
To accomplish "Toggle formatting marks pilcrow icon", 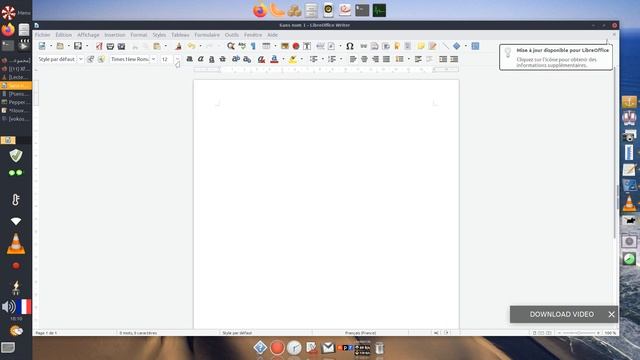I will (253, 46).
